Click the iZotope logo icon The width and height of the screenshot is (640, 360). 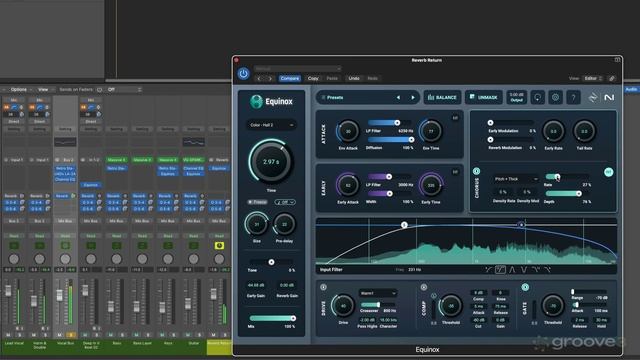(x=593, y=98)
